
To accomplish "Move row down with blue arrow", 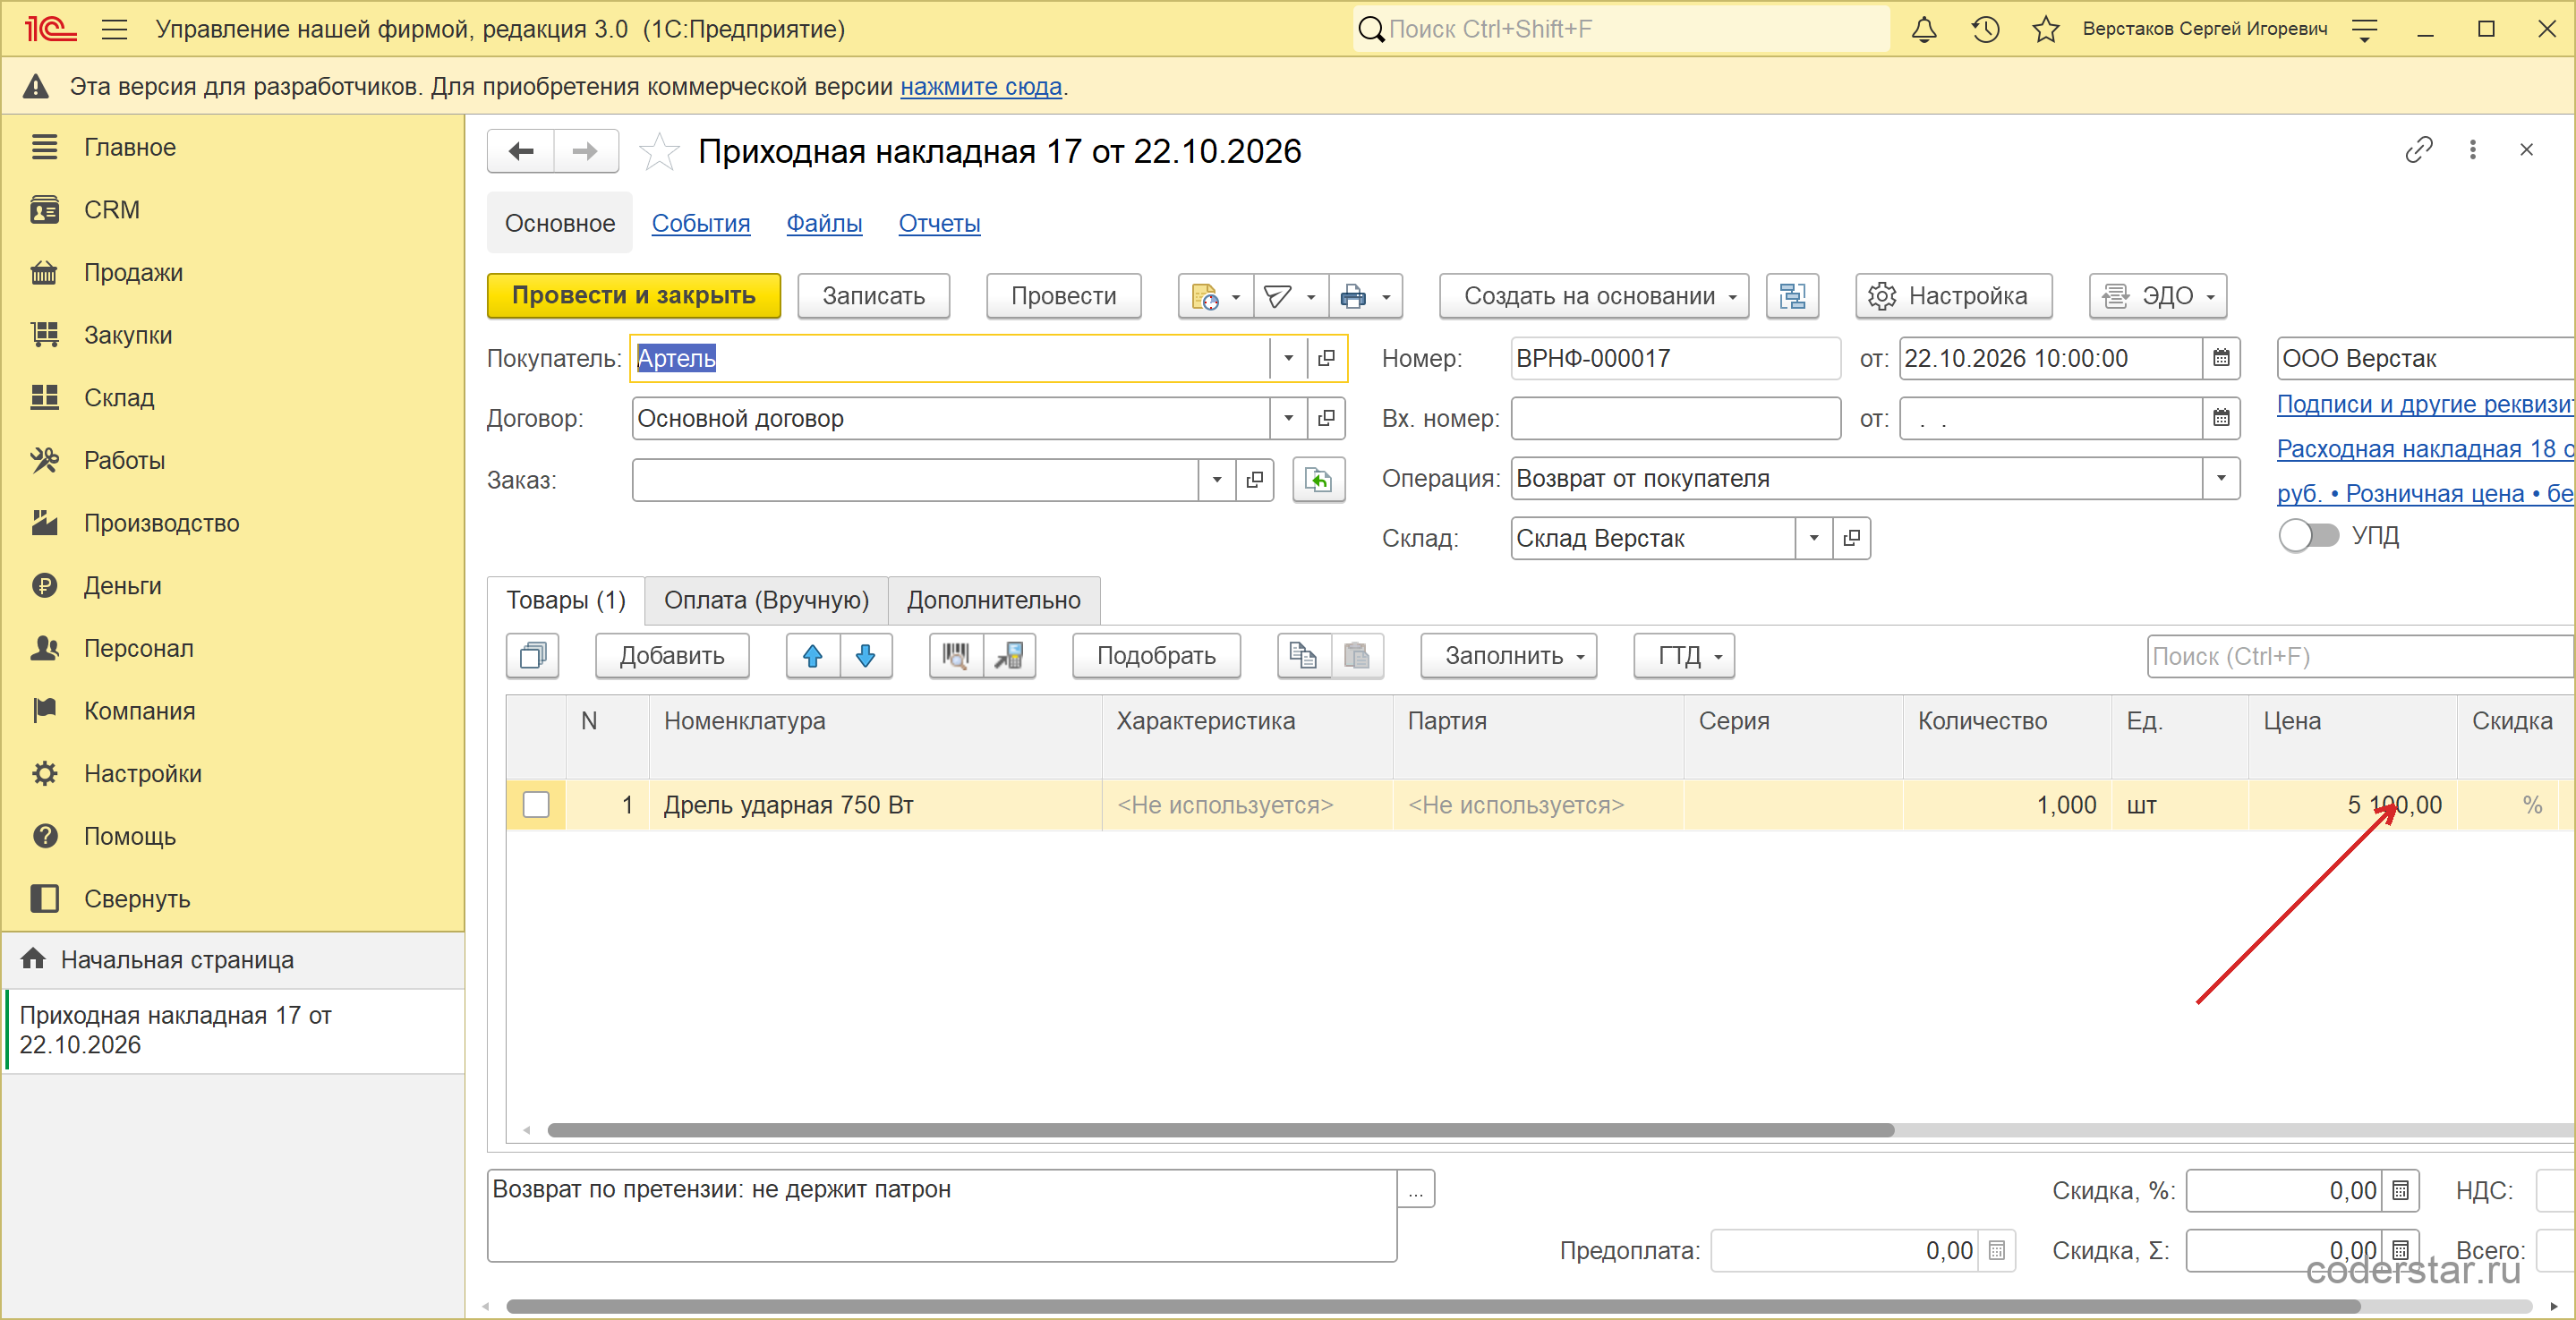I will point(866,656).
